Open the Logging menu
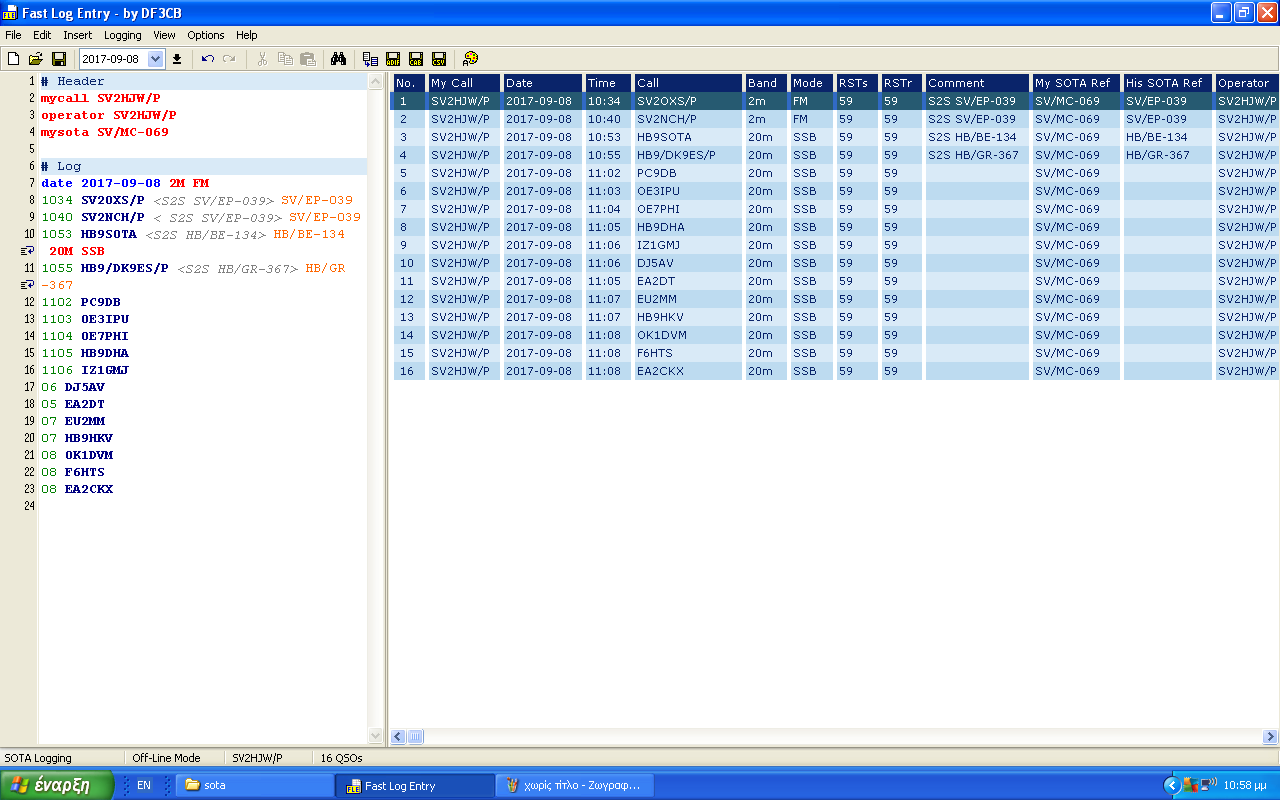This screenshot has height=800, width=1280. pos(123,35)
